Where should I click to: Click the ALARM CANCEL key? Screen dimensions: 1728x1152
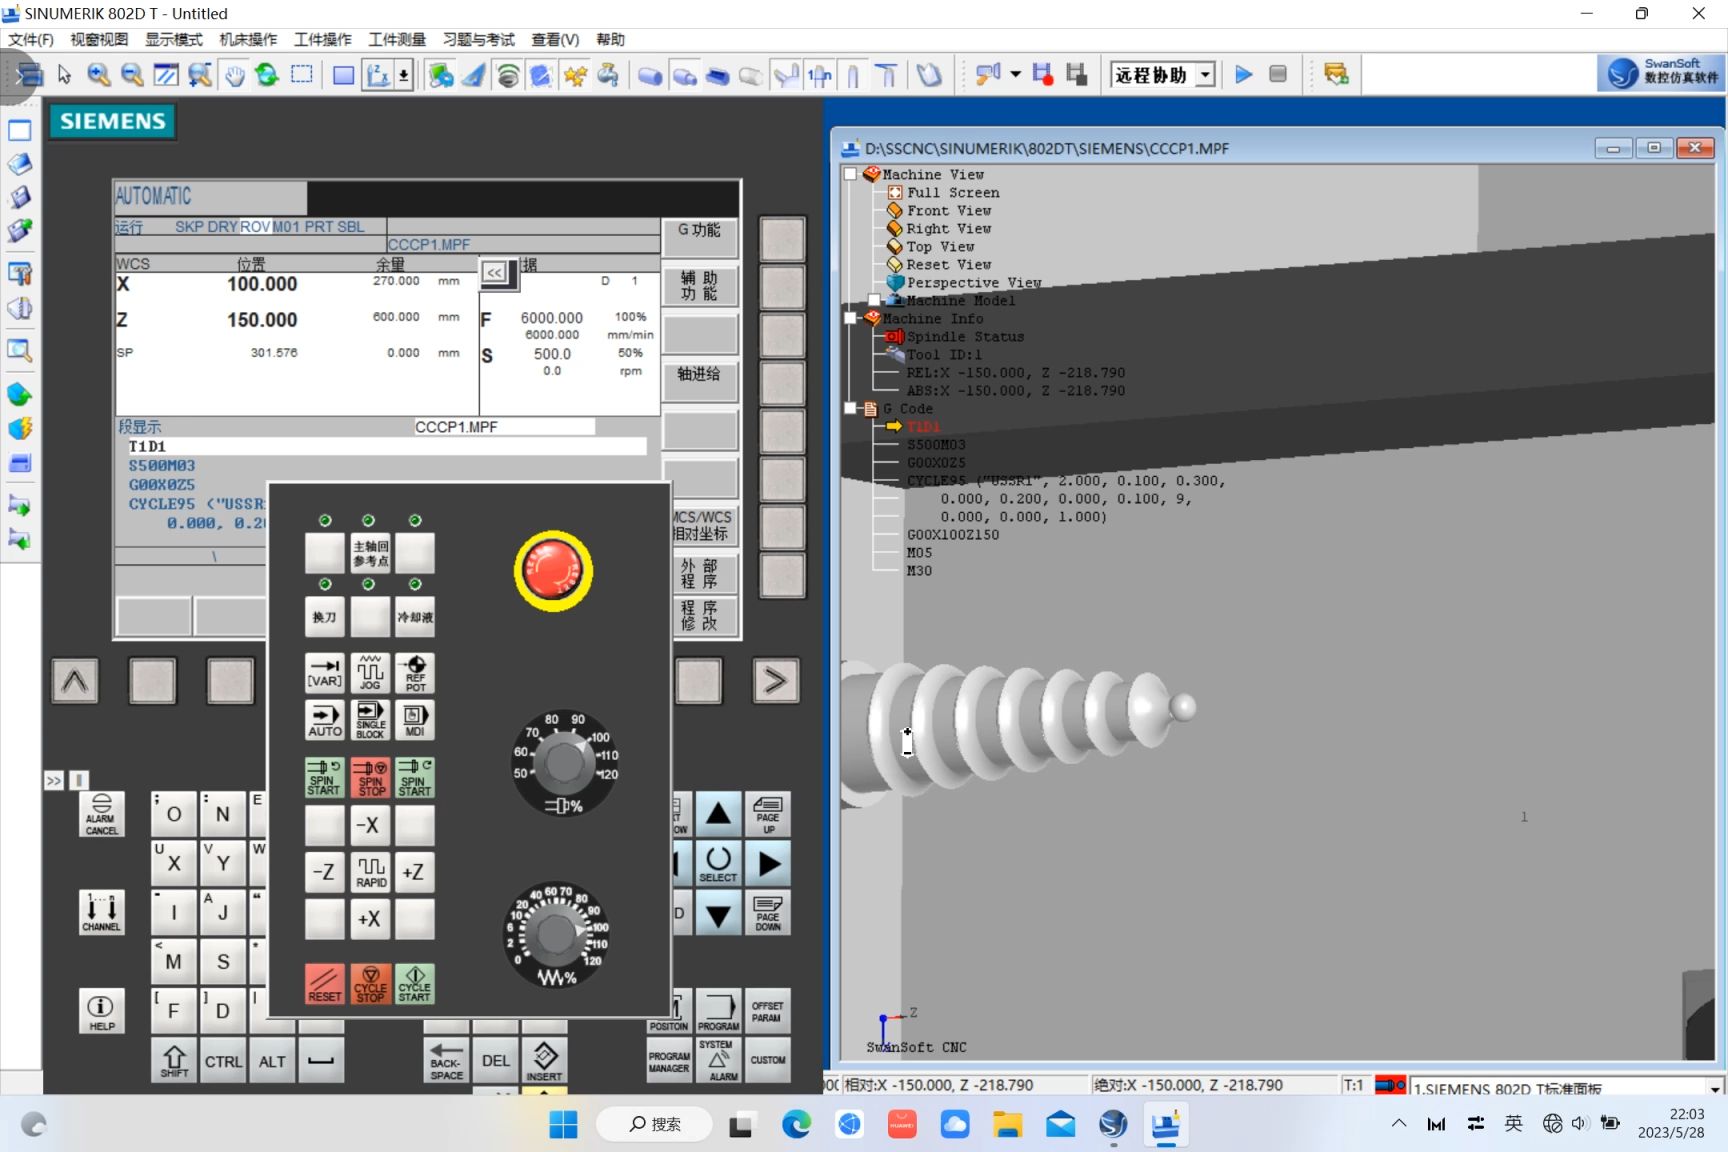(102, 814)
